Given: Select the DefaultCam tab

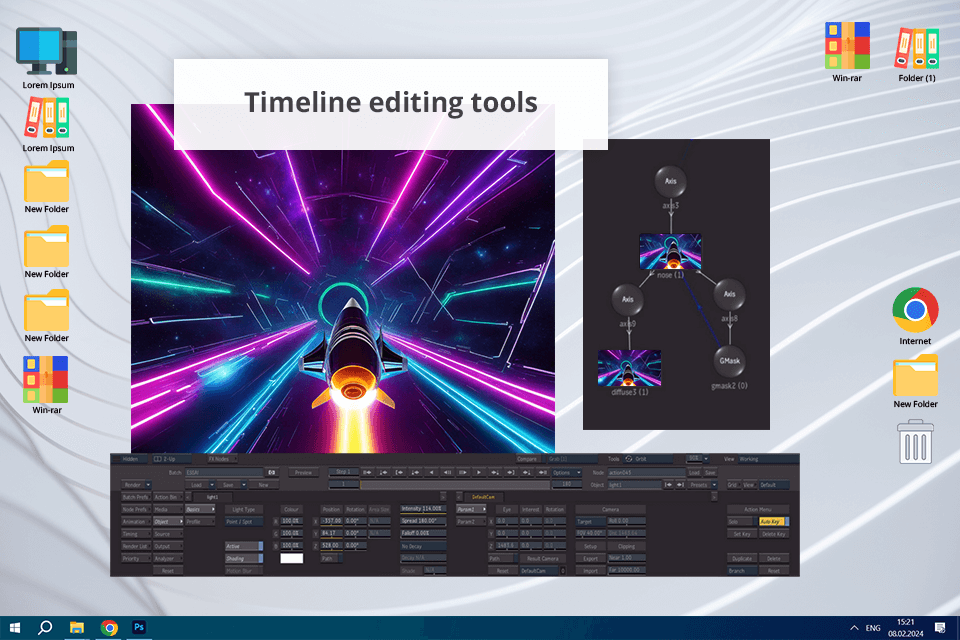Looking at the screenshot, I should (484, 497).
